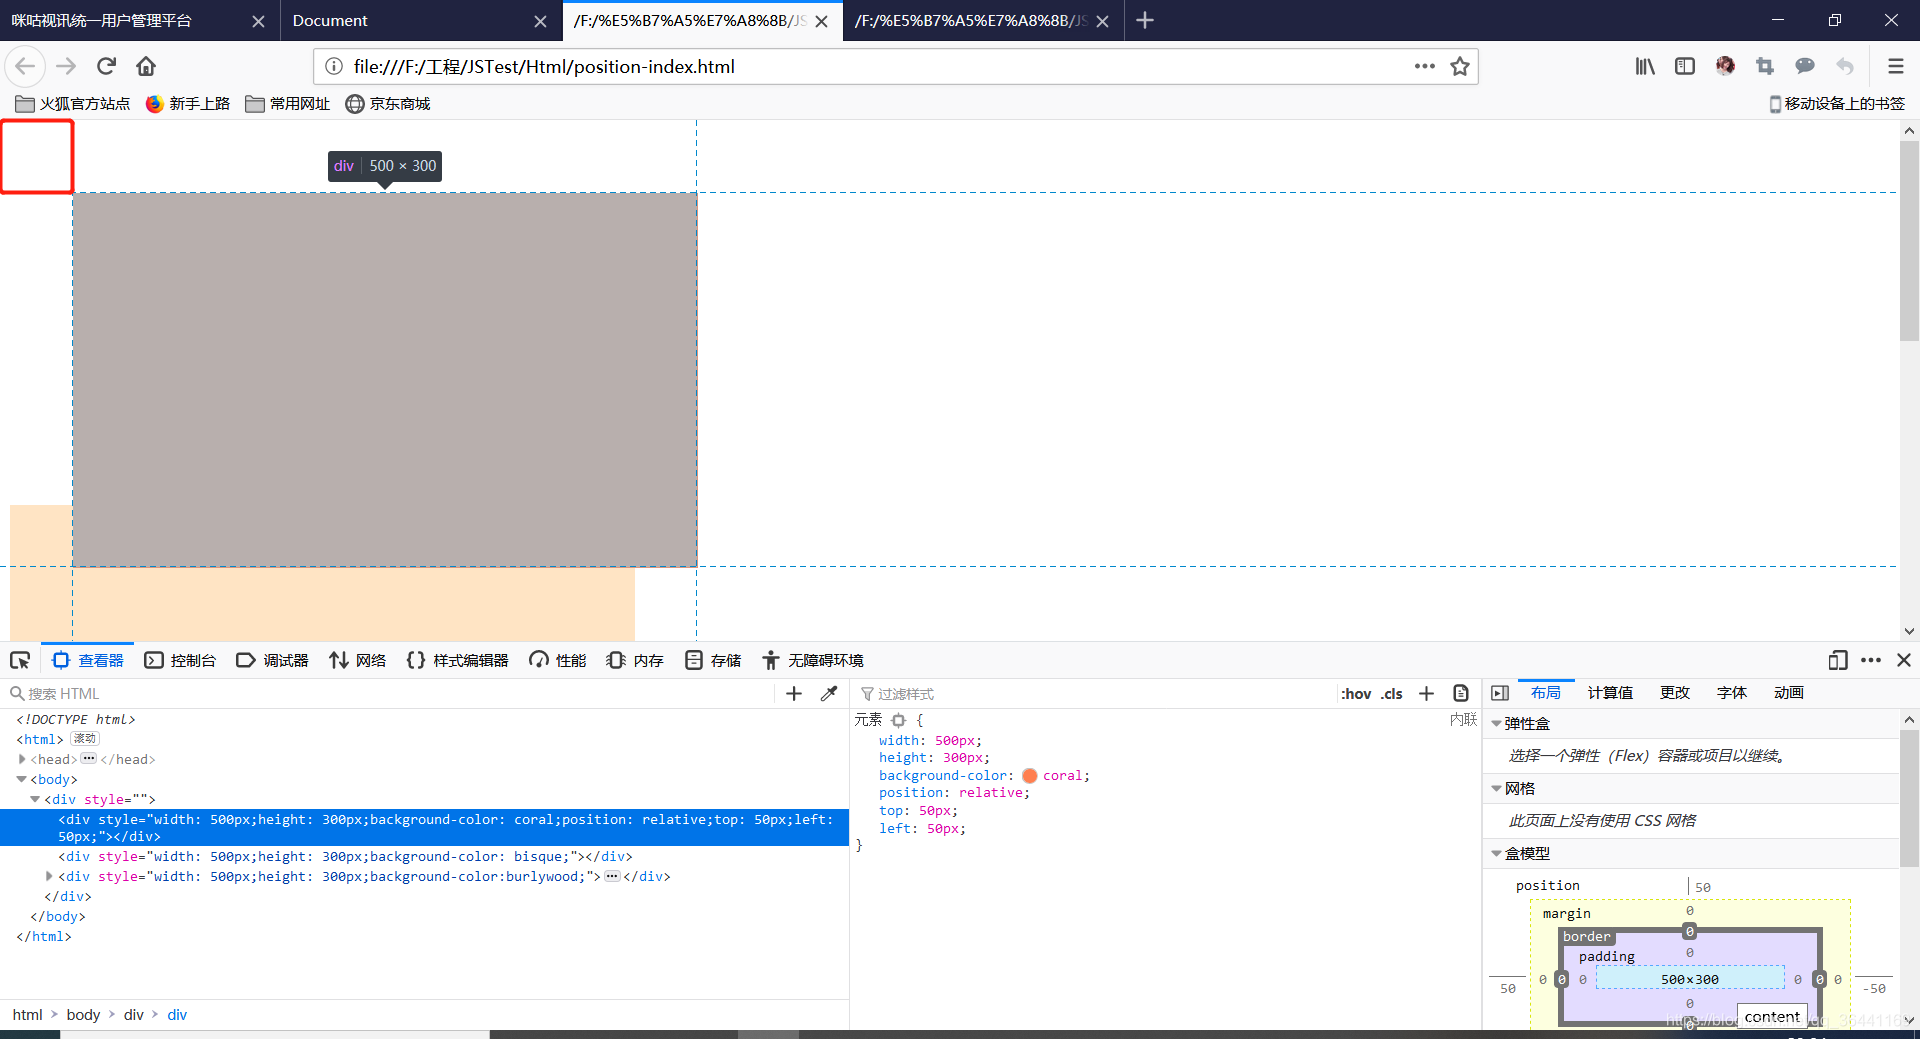This screenshot has width=1920, height=1039.
Task: Click the 过滤样式 filter styles field
Action: (1095, 693)
